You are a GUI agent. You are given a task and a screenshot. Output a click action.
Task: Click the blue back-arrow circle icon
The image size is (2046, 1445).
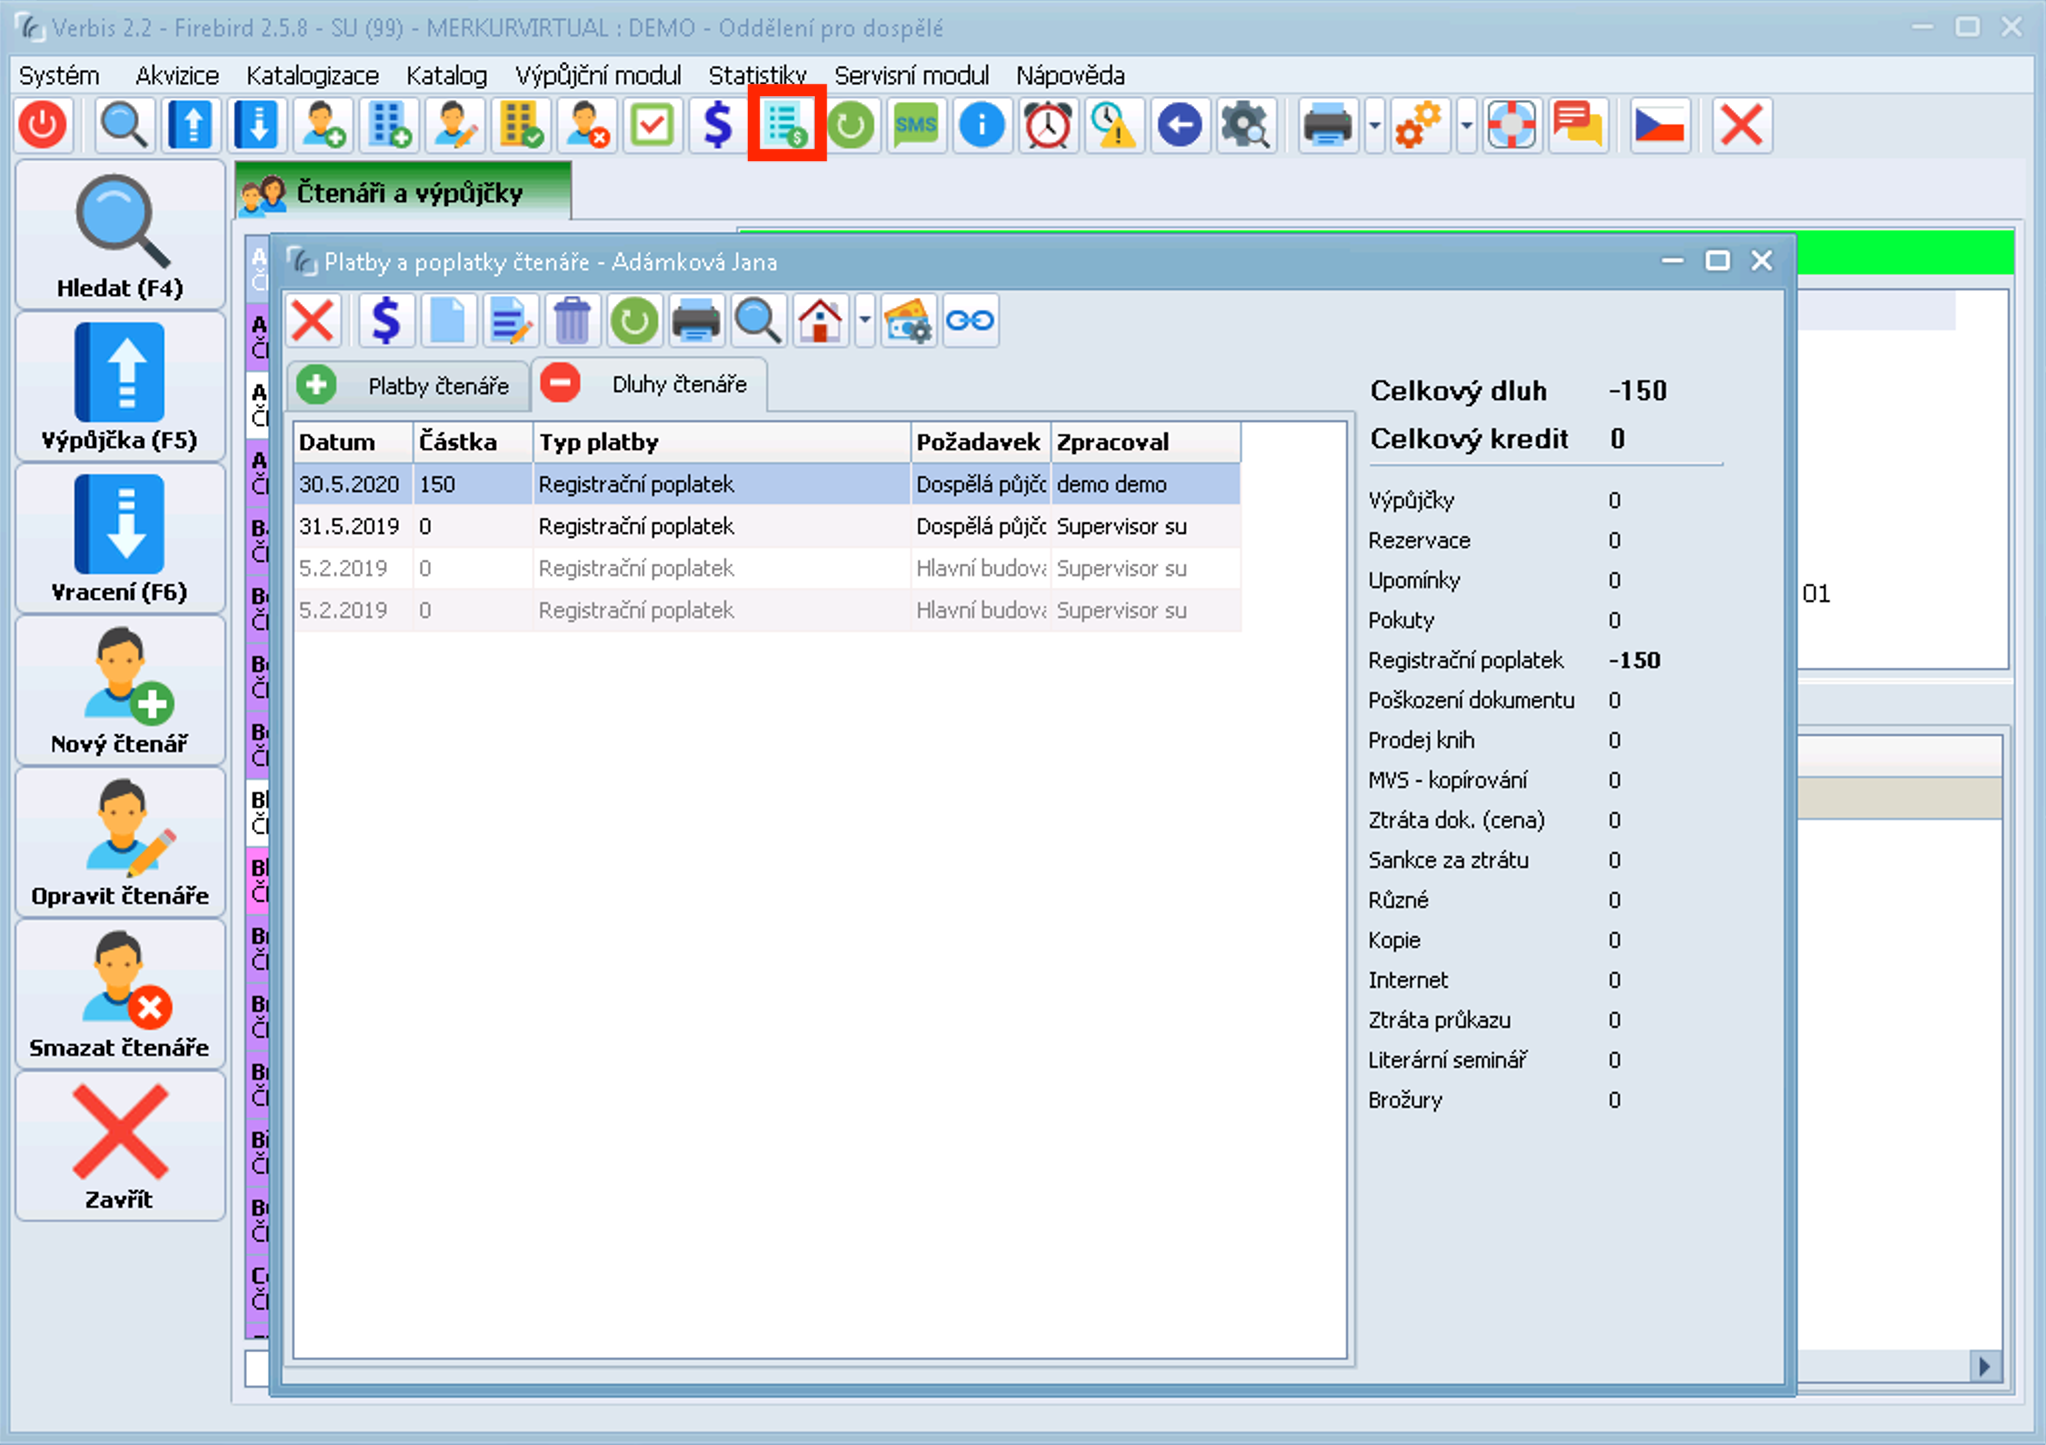(1180, 126)
